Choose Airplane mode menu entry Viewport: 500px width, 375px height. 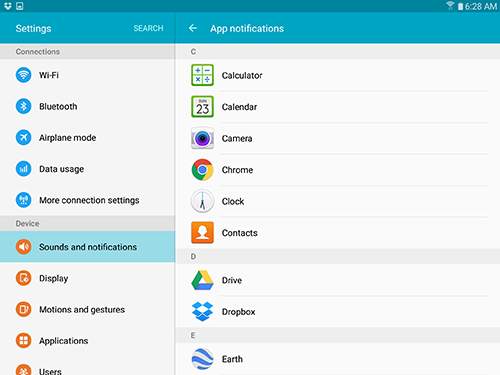[87, 138]
